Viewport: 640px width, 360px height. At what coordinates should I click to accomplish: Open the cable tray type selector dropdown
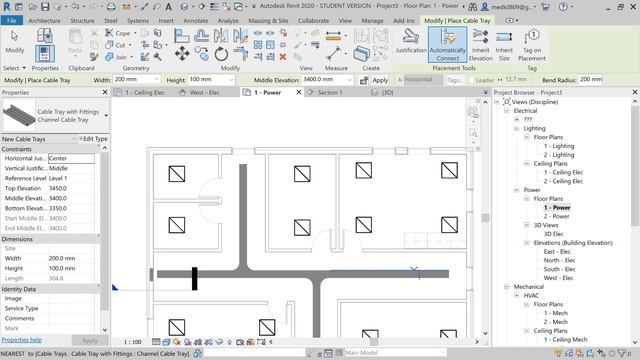106,116
